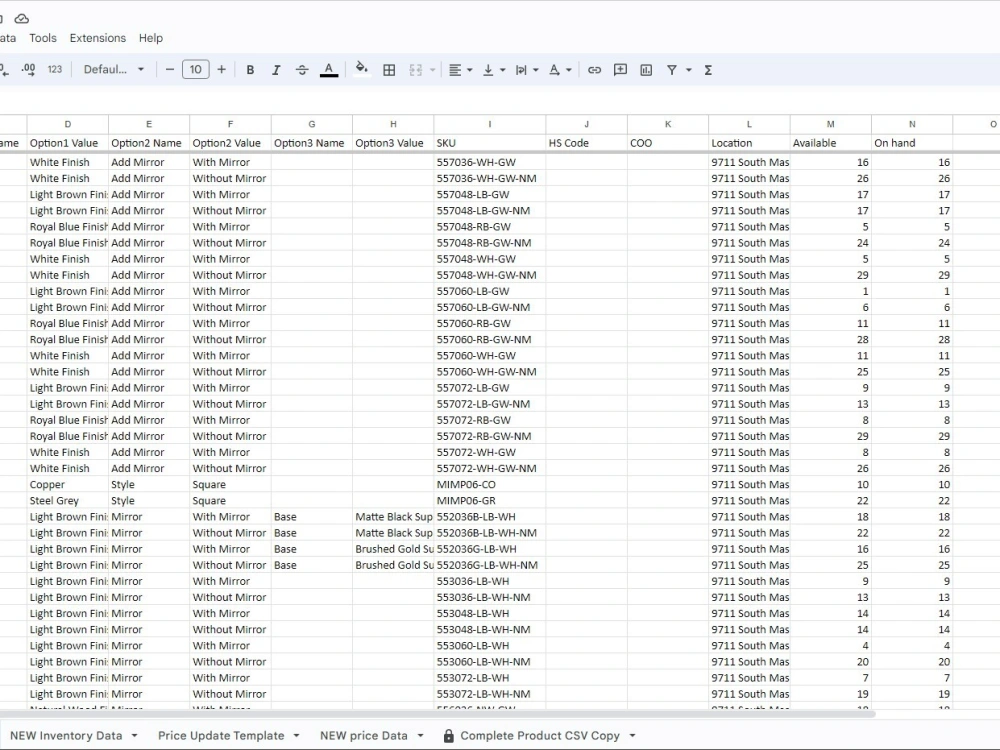This screenshot has width=1000, height=750.
Task: Select the Copper option value cell
Action: tap(68, 485)
